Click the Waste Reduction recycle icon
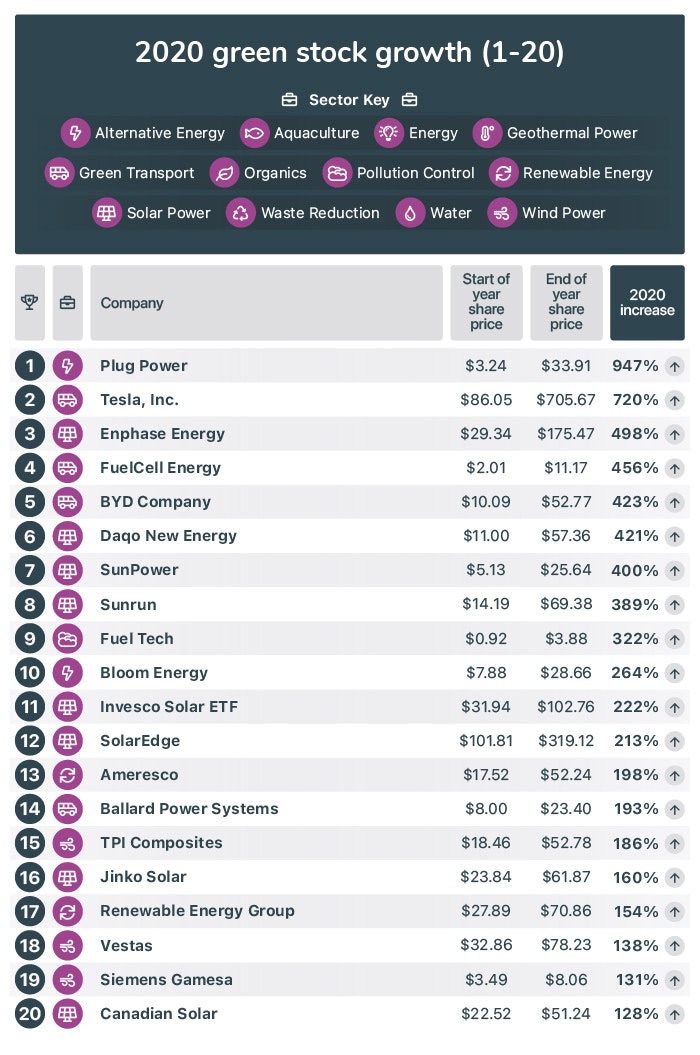Screen dimensions: 700x1055 [x=241, y=213]
